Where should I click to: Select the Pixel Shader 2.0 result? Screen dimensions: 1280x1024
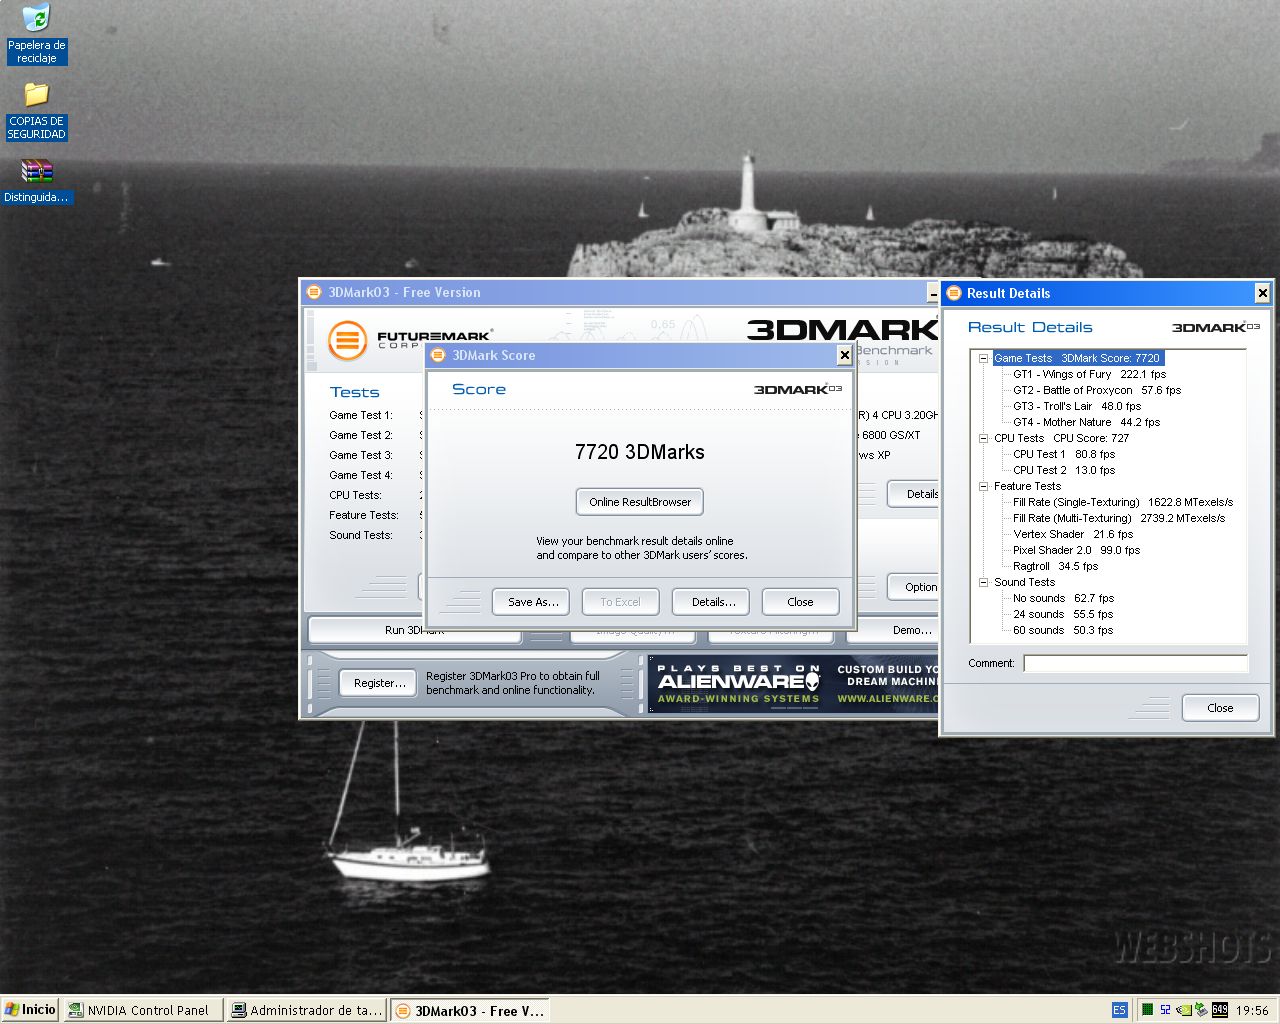[x=1076, y=550]
